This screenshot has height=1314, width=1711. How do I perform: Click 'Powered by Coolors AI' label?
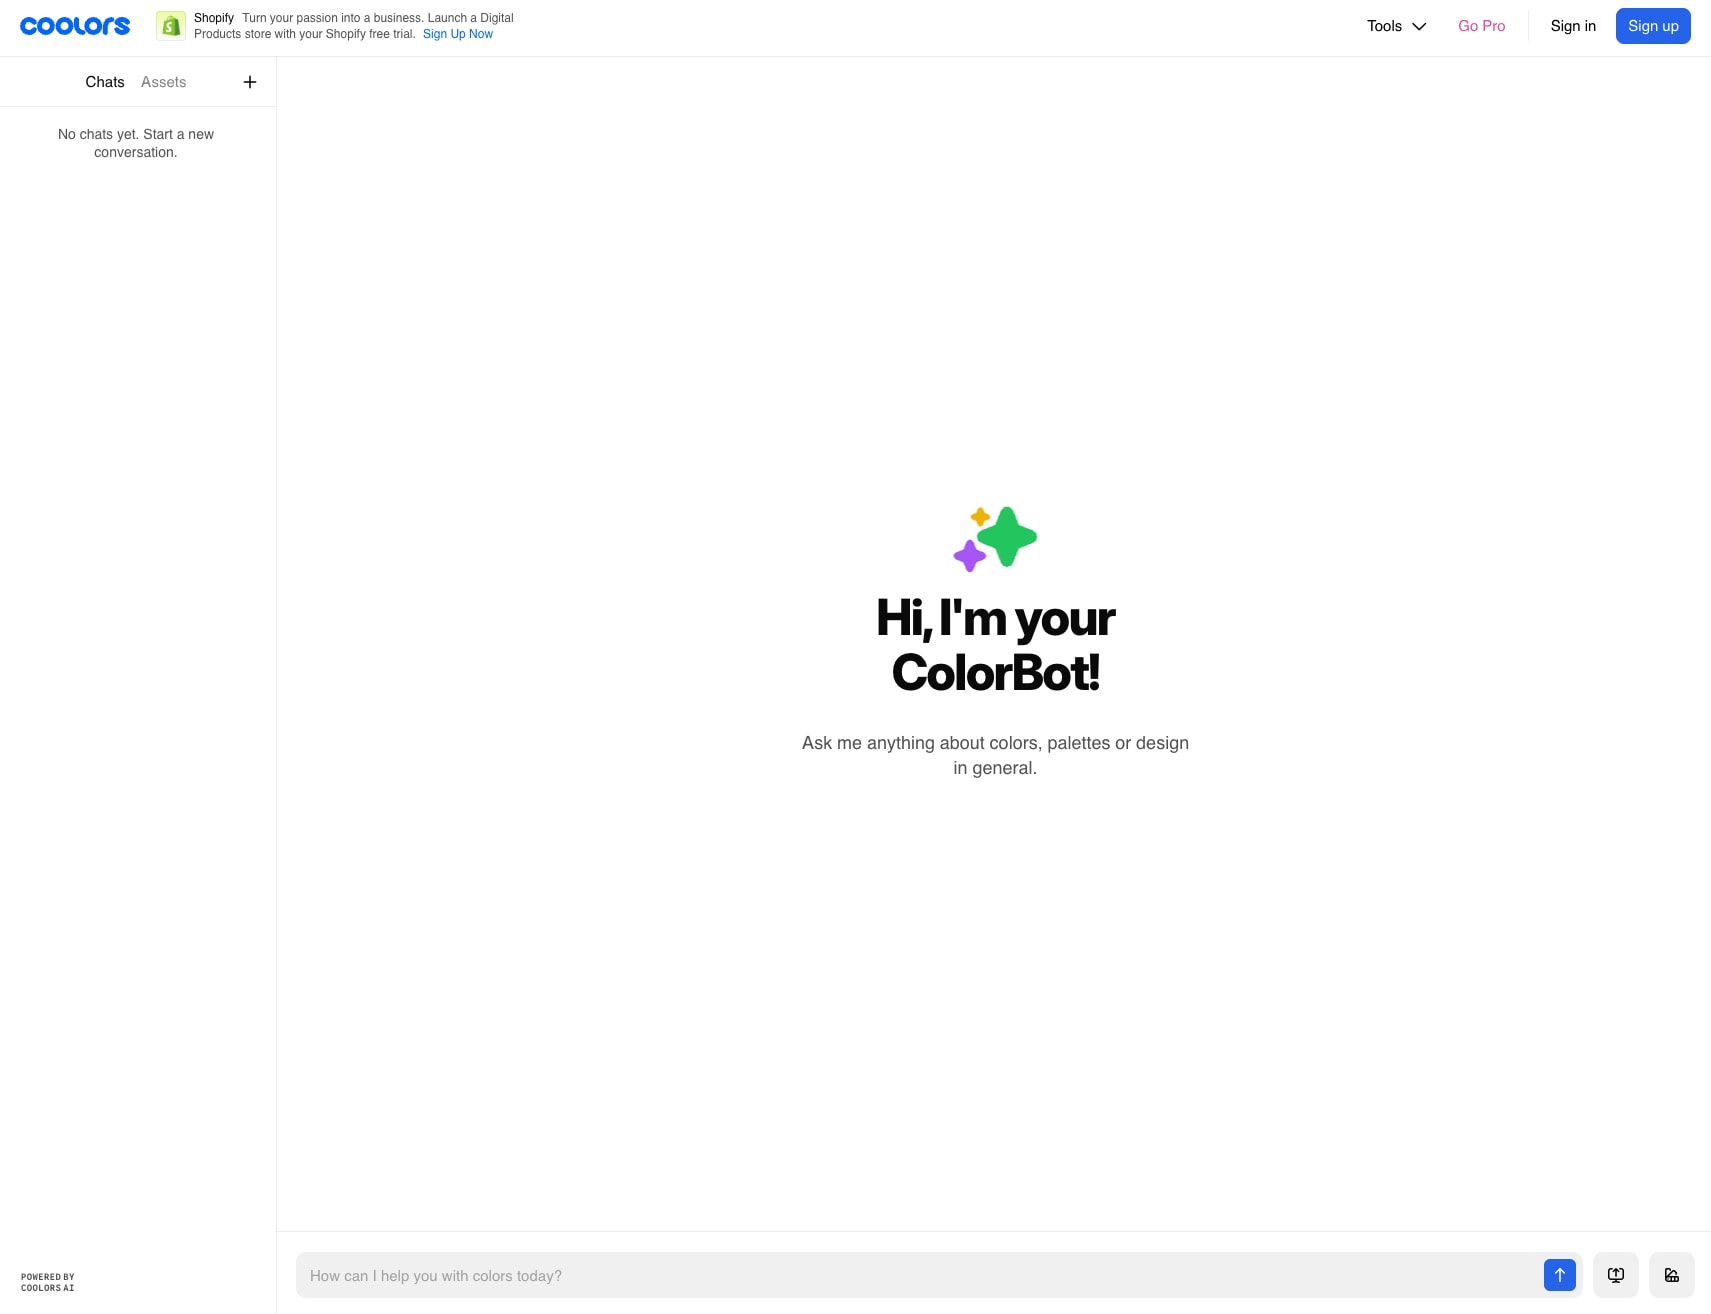pos(48,1282)
